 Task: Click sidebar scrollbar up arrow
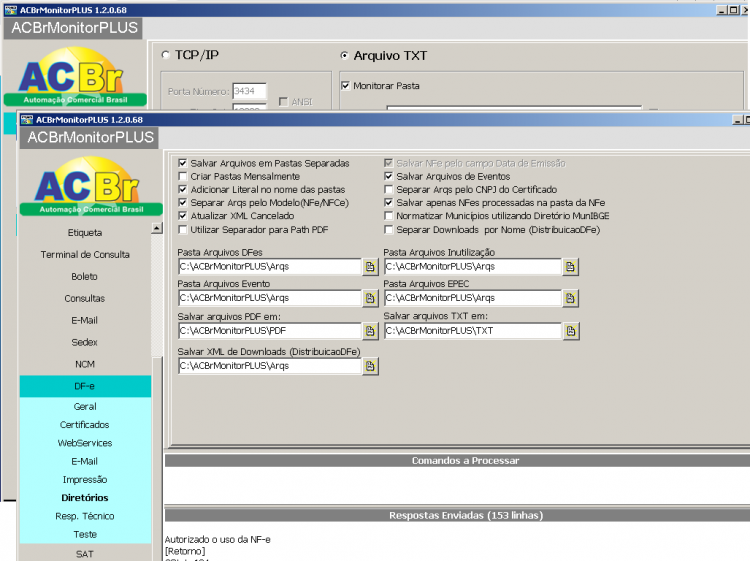pos(157,228)
